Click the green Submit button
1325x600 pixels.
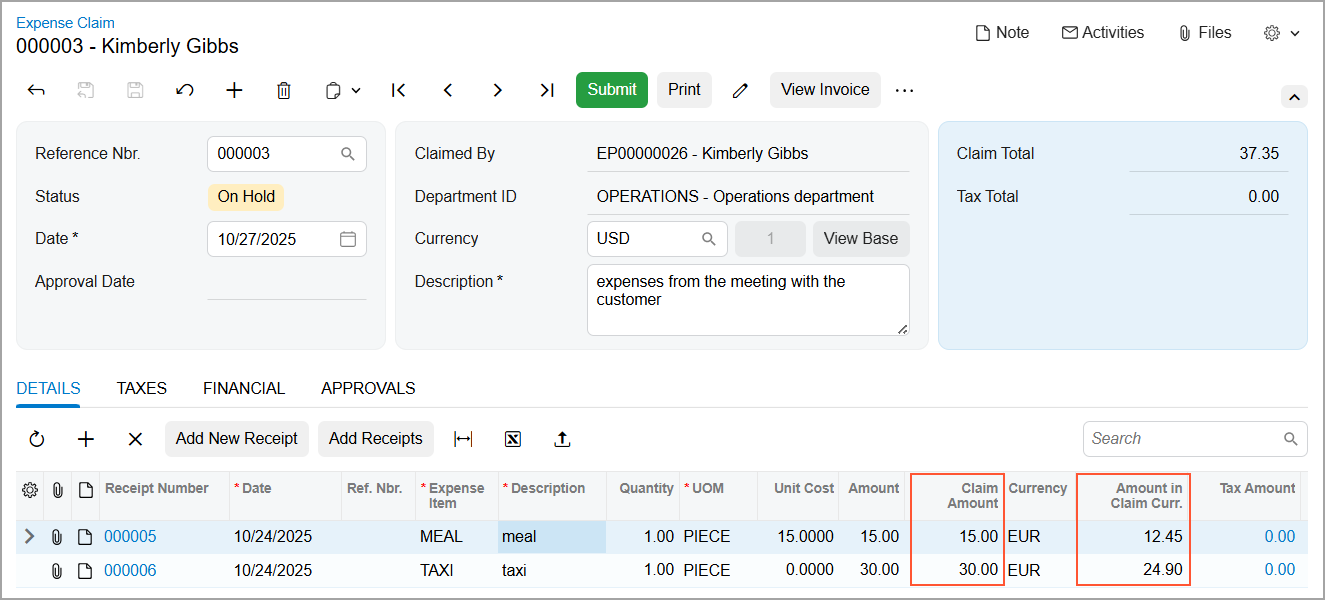tap(612, 90)
